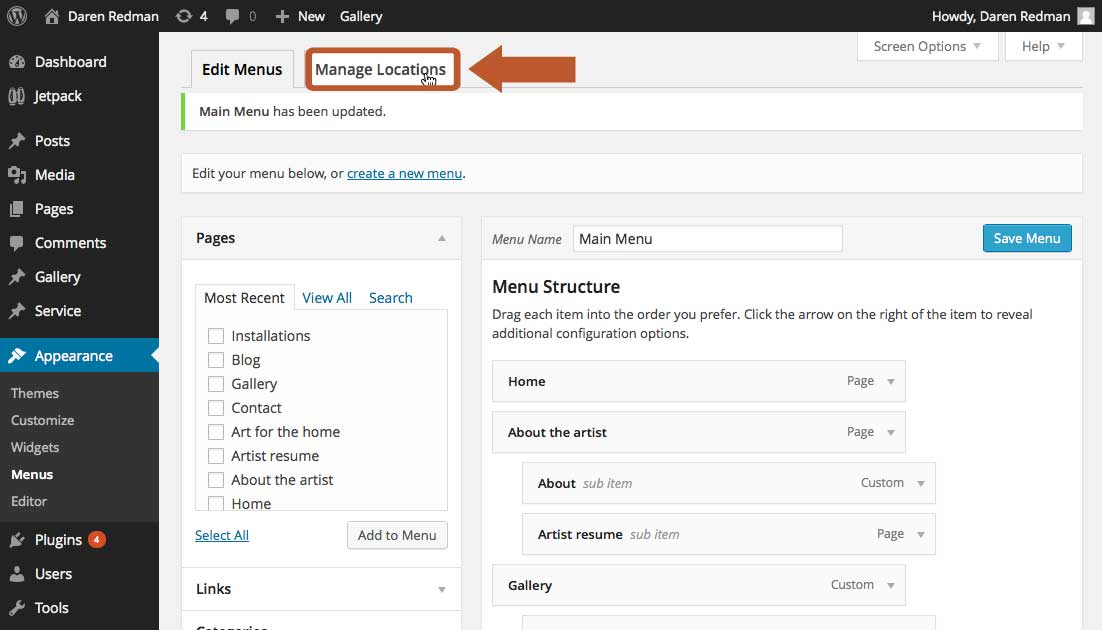Click the Users person icon

[17, 574]
